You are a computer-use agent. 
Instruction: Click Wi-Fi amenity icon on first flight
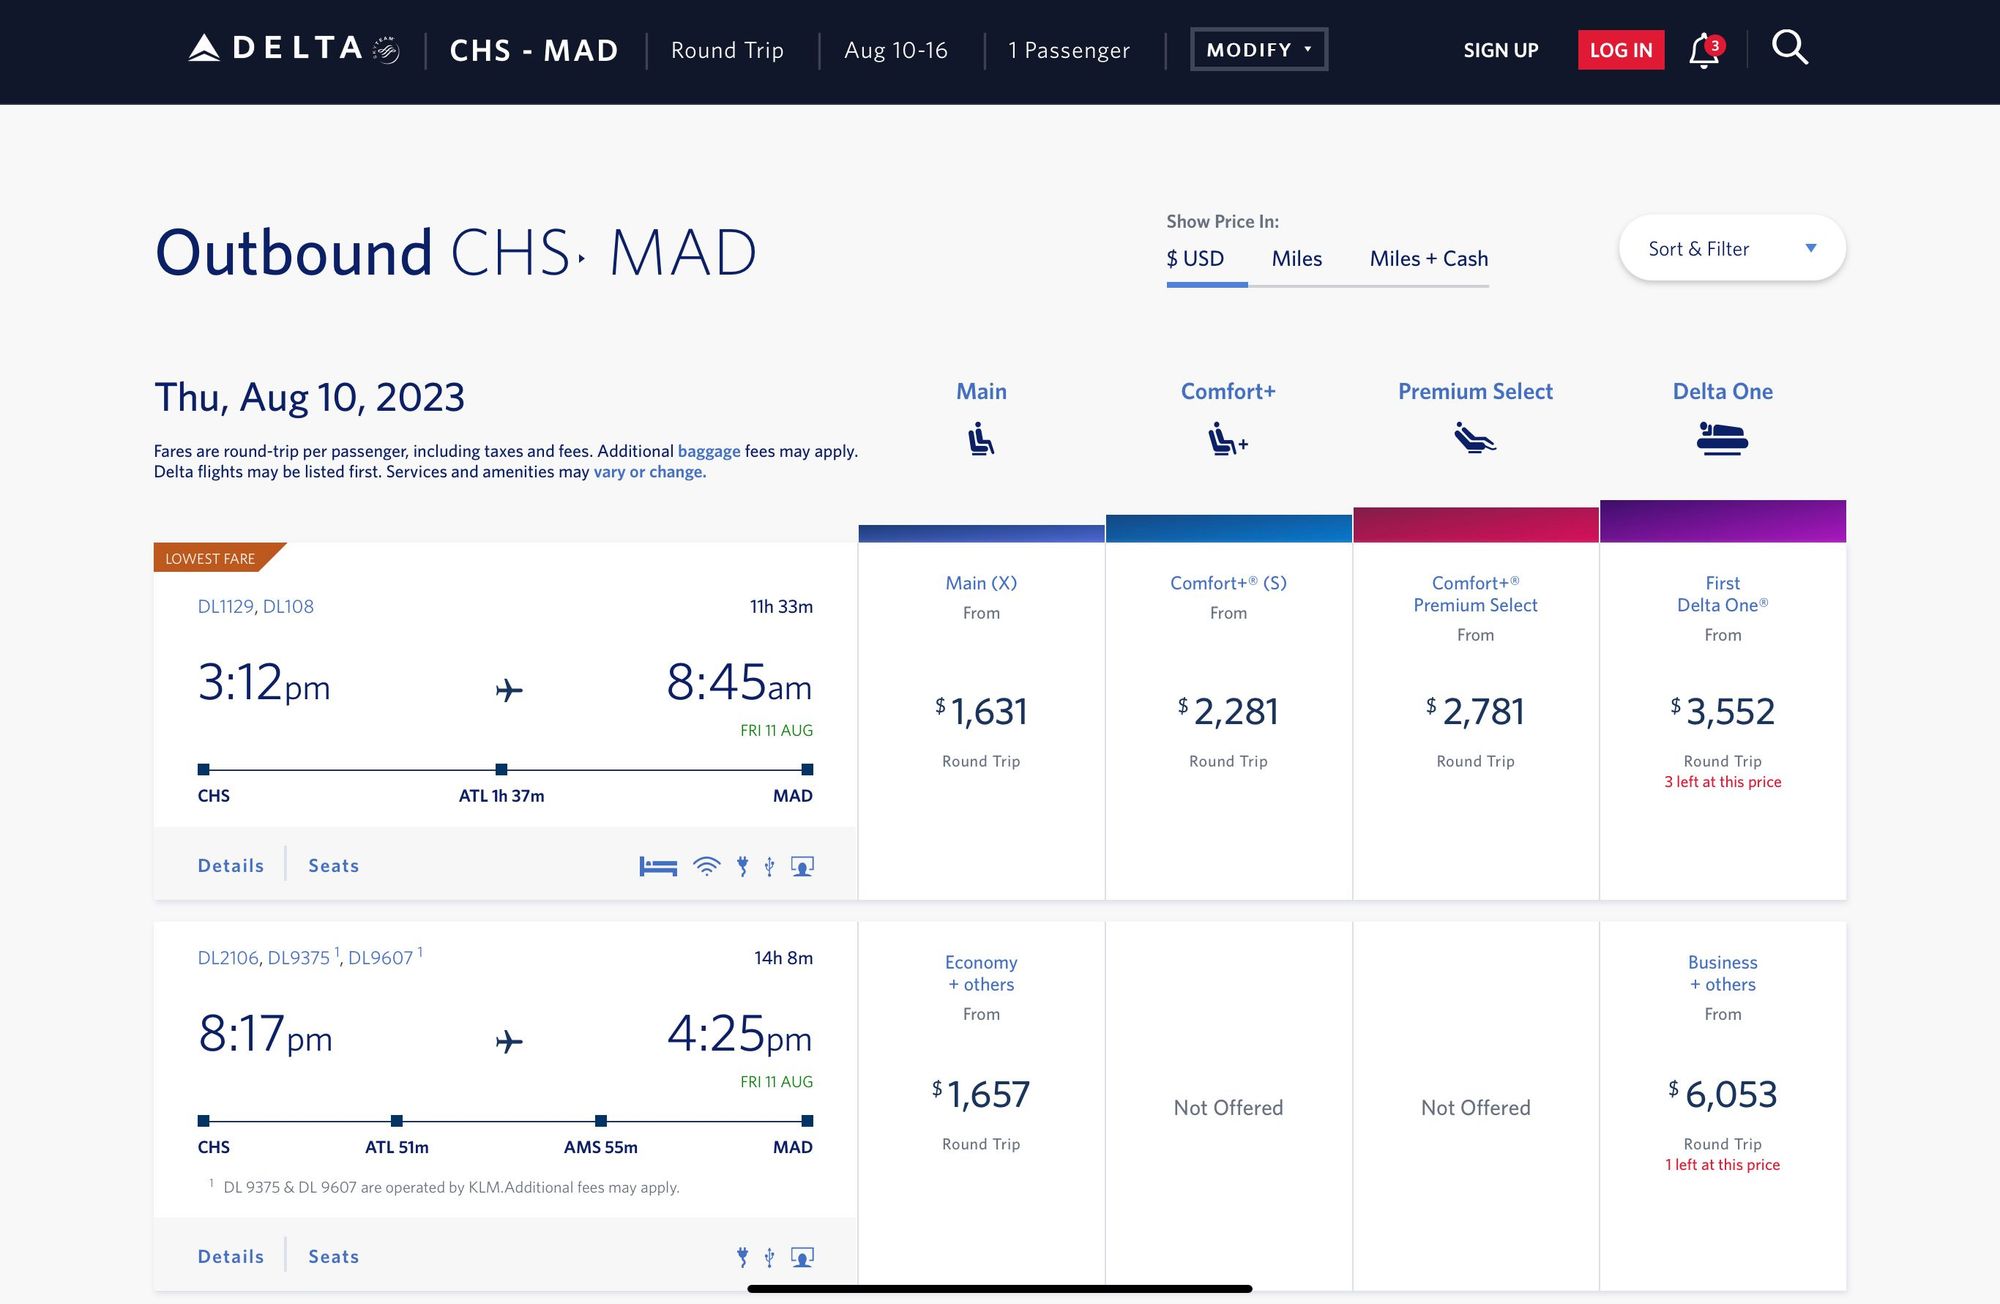pyautogui.click(x=706, y=866)
